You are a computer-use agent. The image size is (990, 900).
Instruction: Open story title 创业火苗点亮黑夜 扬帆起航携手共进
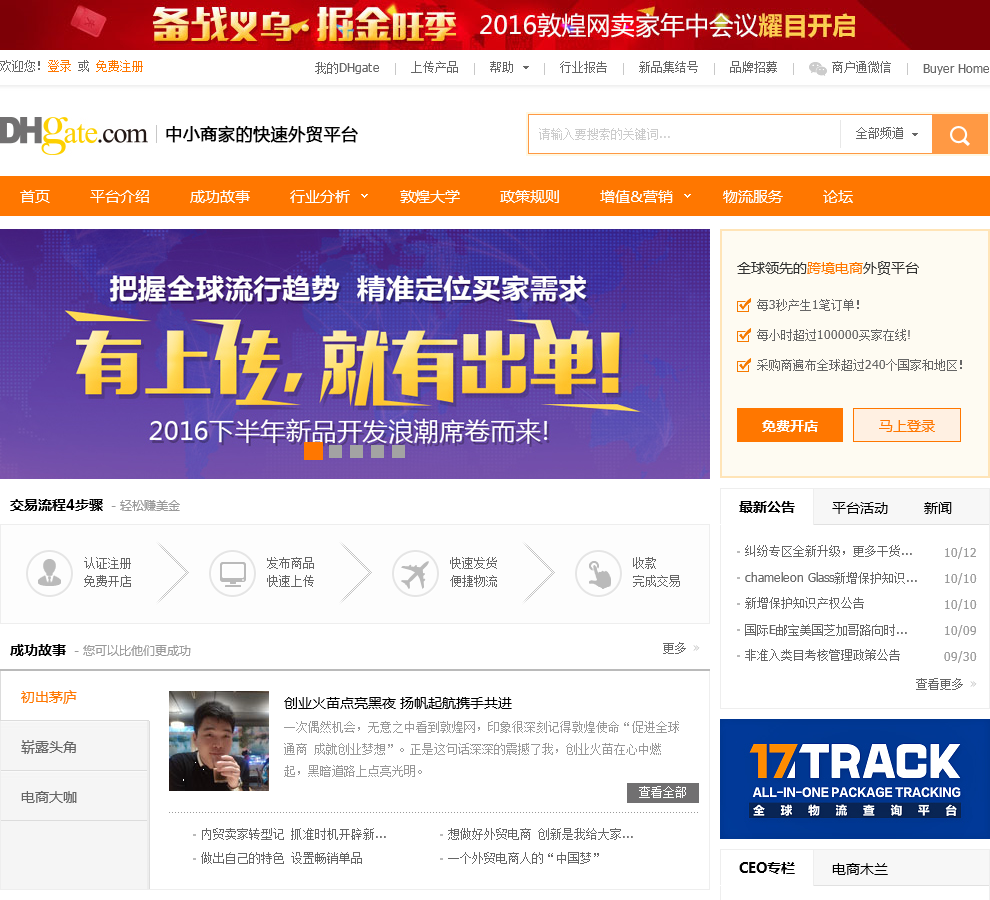pyautogui.click(x=398, y=703)
